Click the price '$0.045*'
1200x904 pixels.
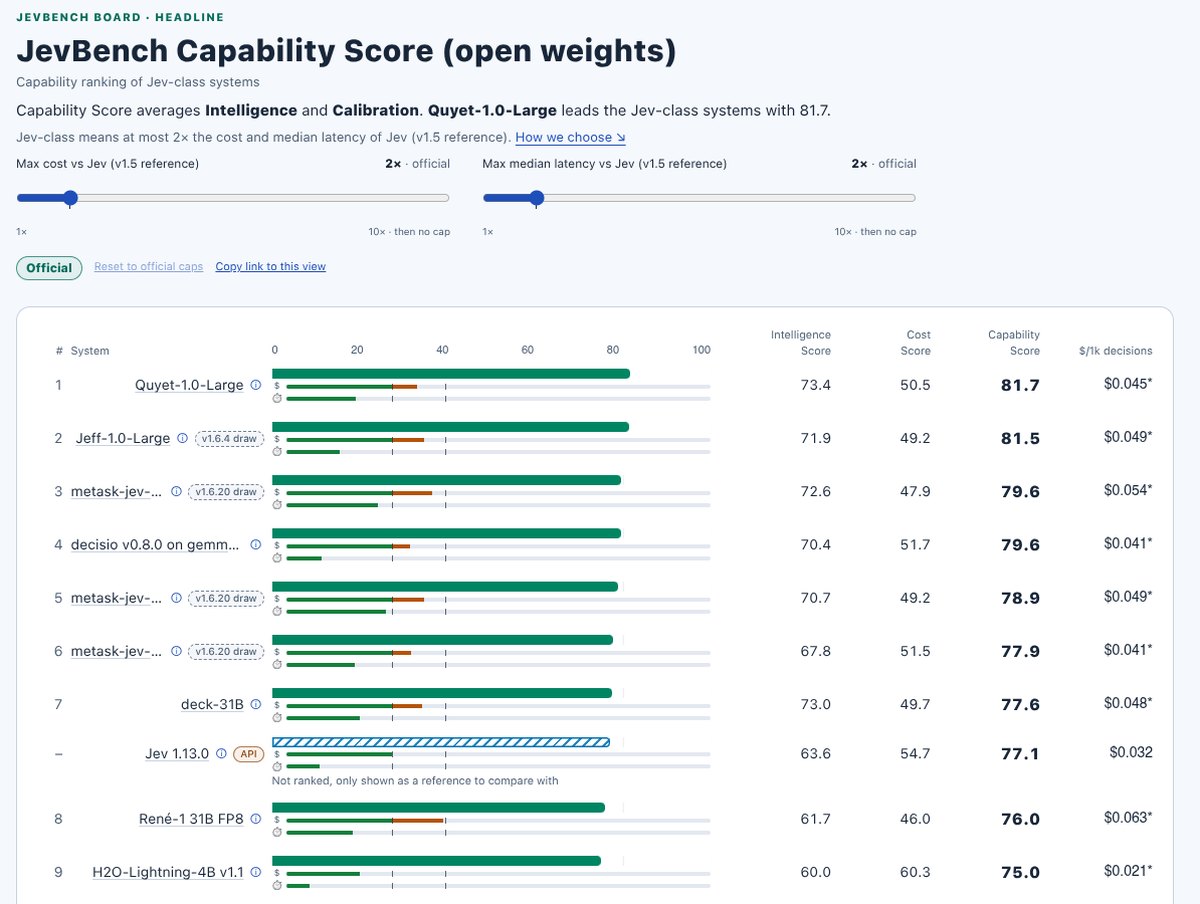[x=1128, y=385]
